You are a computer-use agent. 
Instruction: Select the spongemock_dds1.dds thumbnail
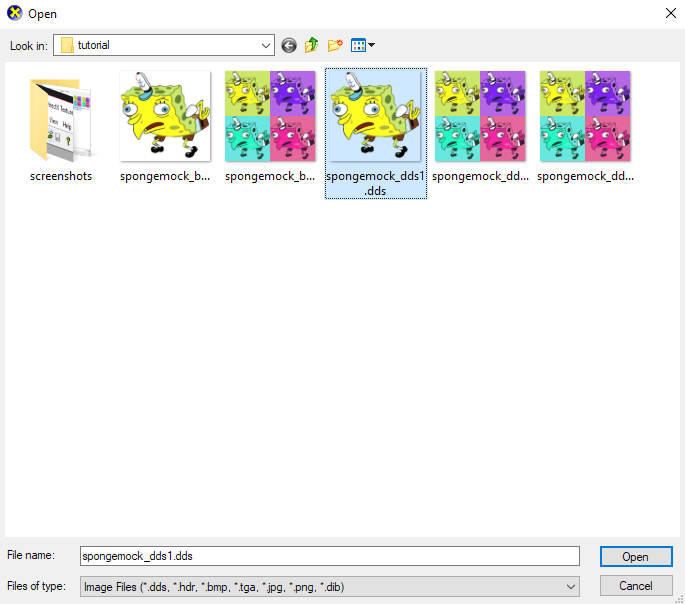[375, 116]
